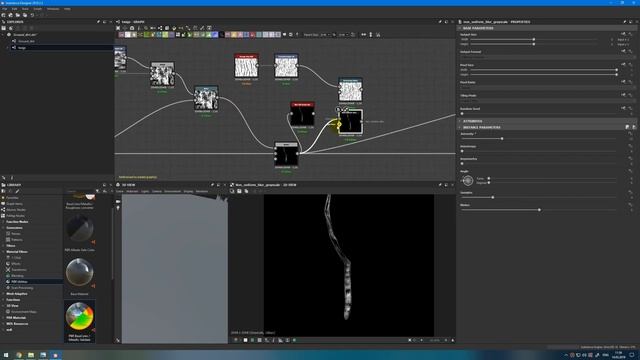Open the notification center in the system tray
The image size is (640, 360).
pos(631,355)
